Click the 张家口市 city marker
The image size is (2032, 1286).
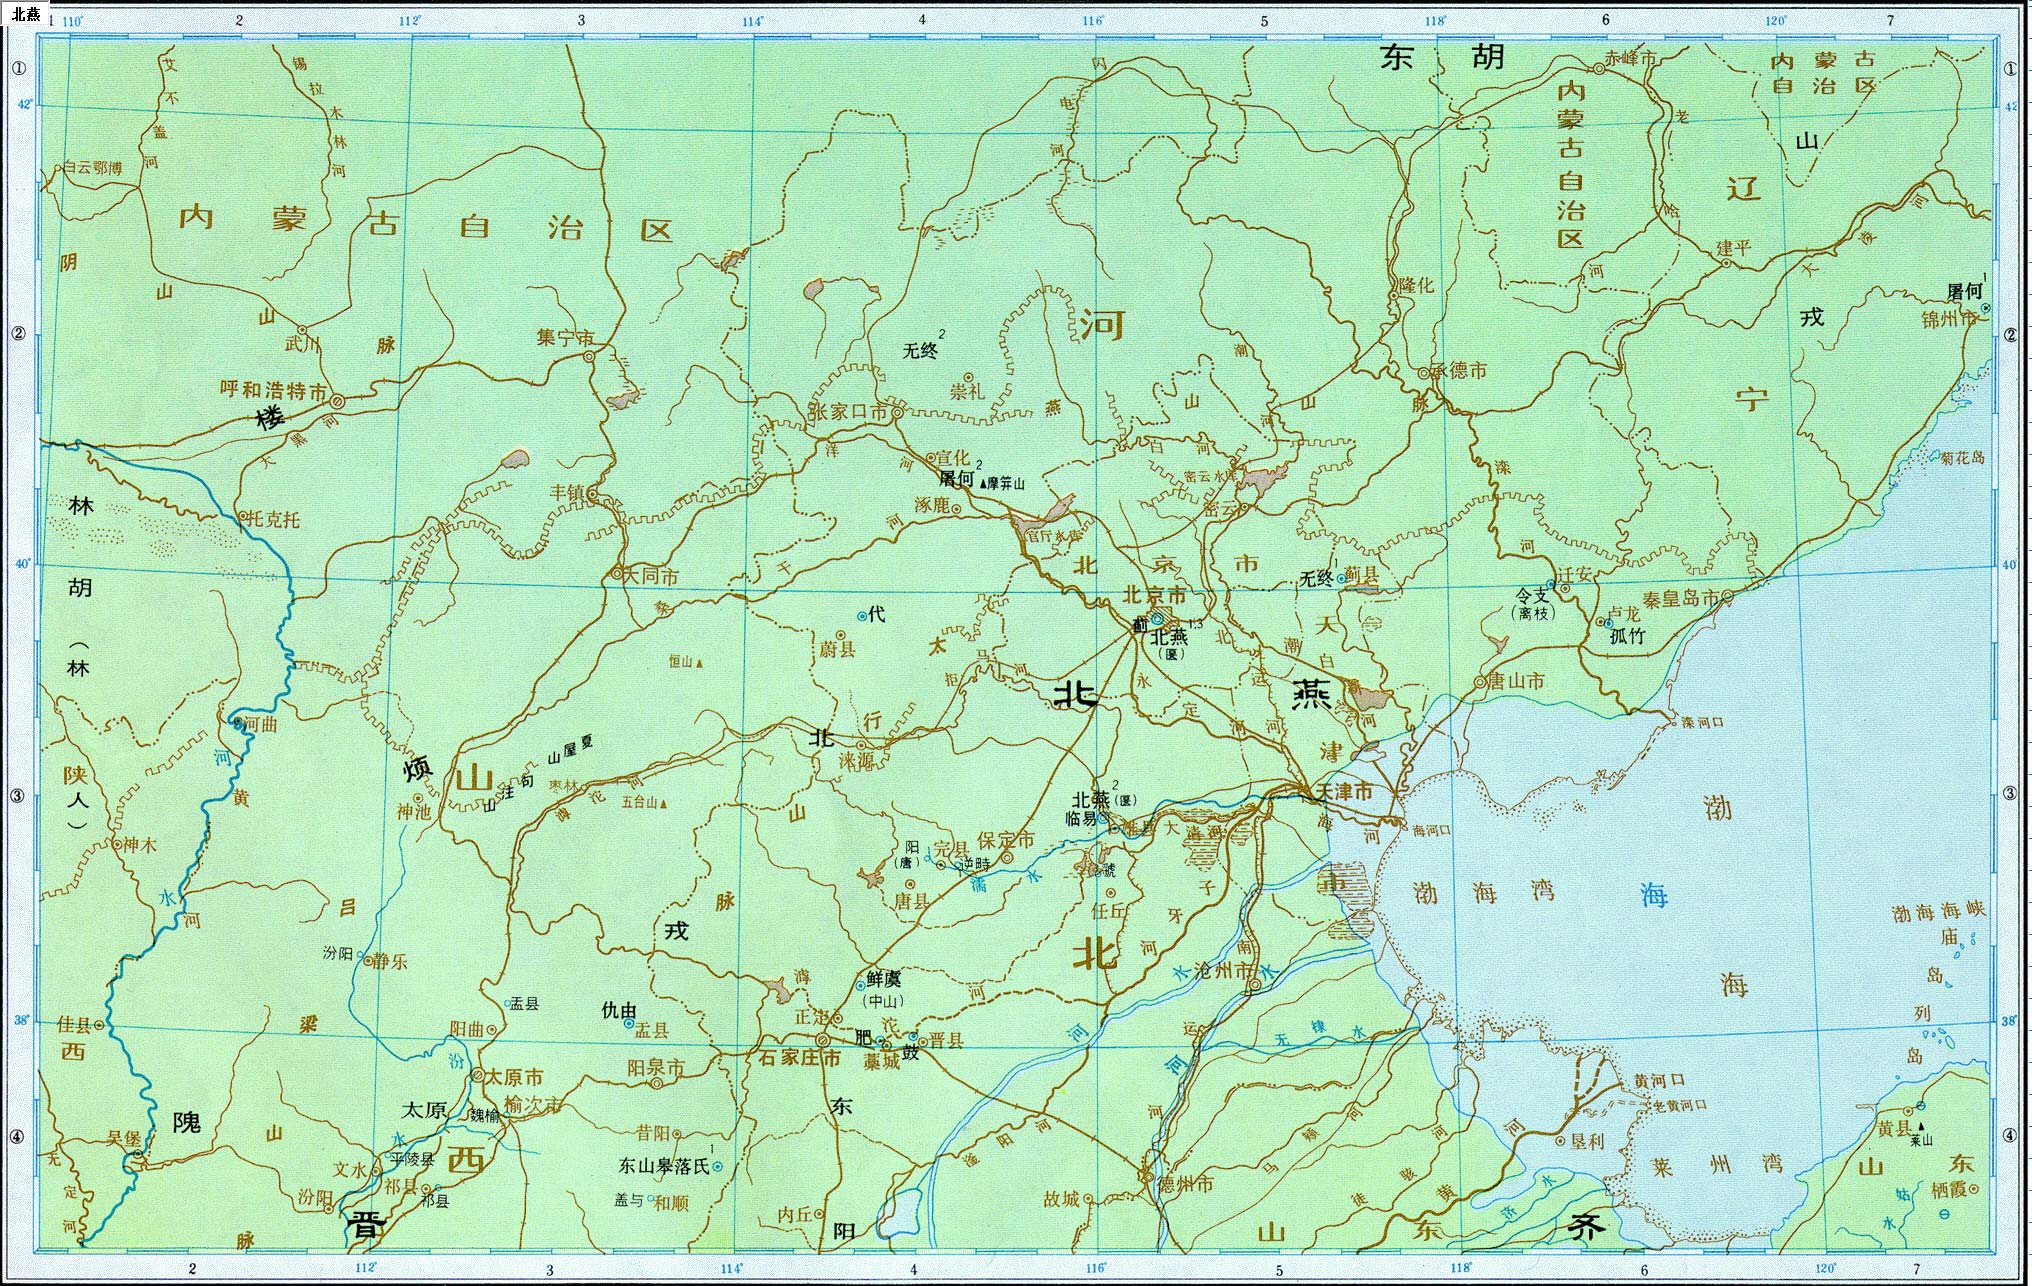pyautogui.click(x=897, y=412)
